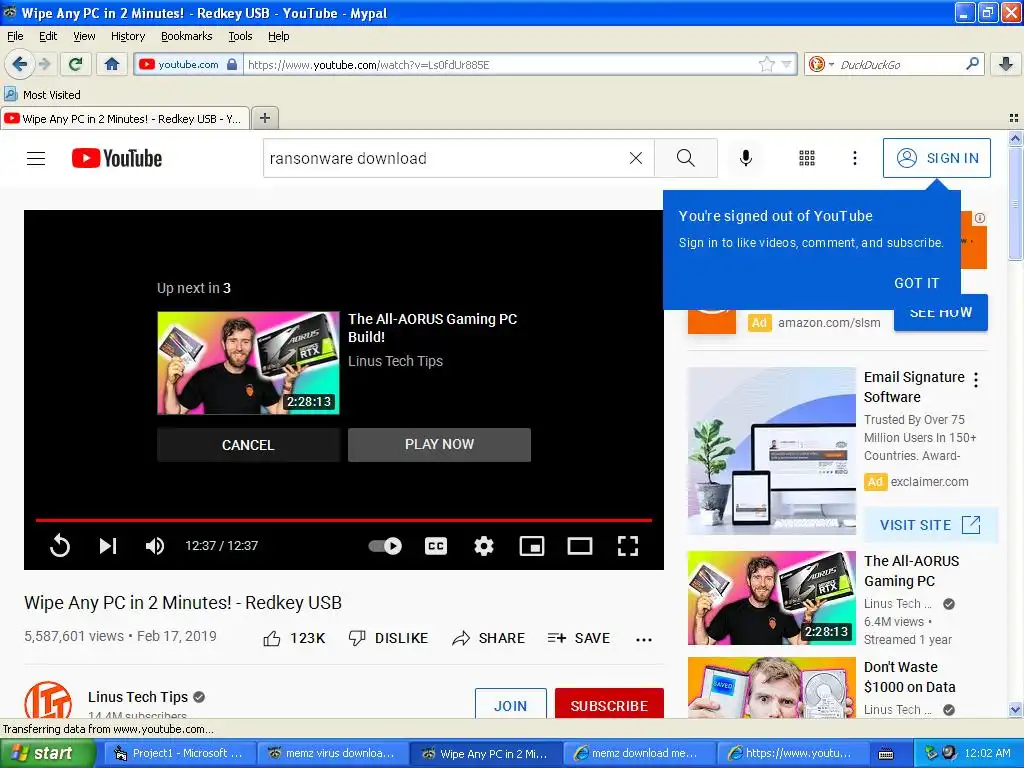
Task: Open a new tab with the plus button
Action: [264, 118]
